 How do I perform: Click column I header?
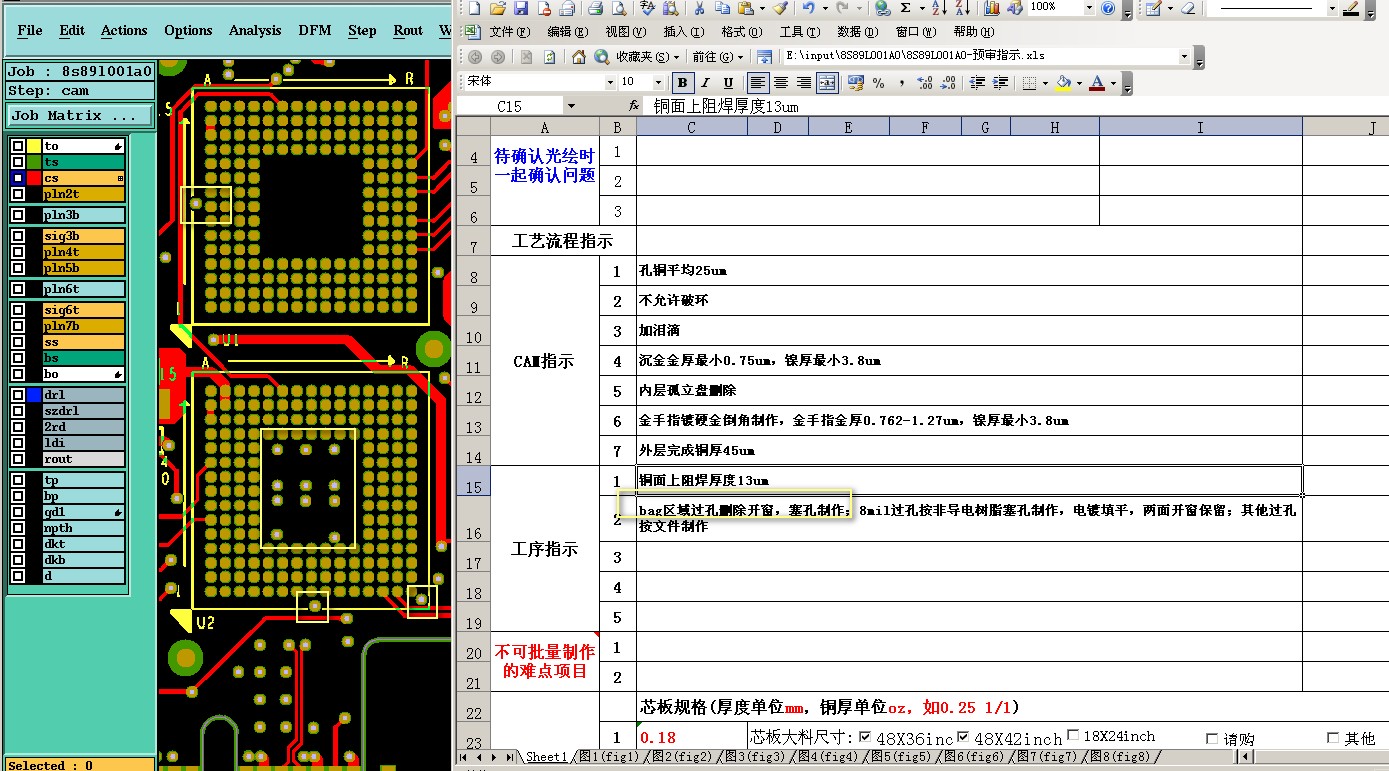point(1200,127)
